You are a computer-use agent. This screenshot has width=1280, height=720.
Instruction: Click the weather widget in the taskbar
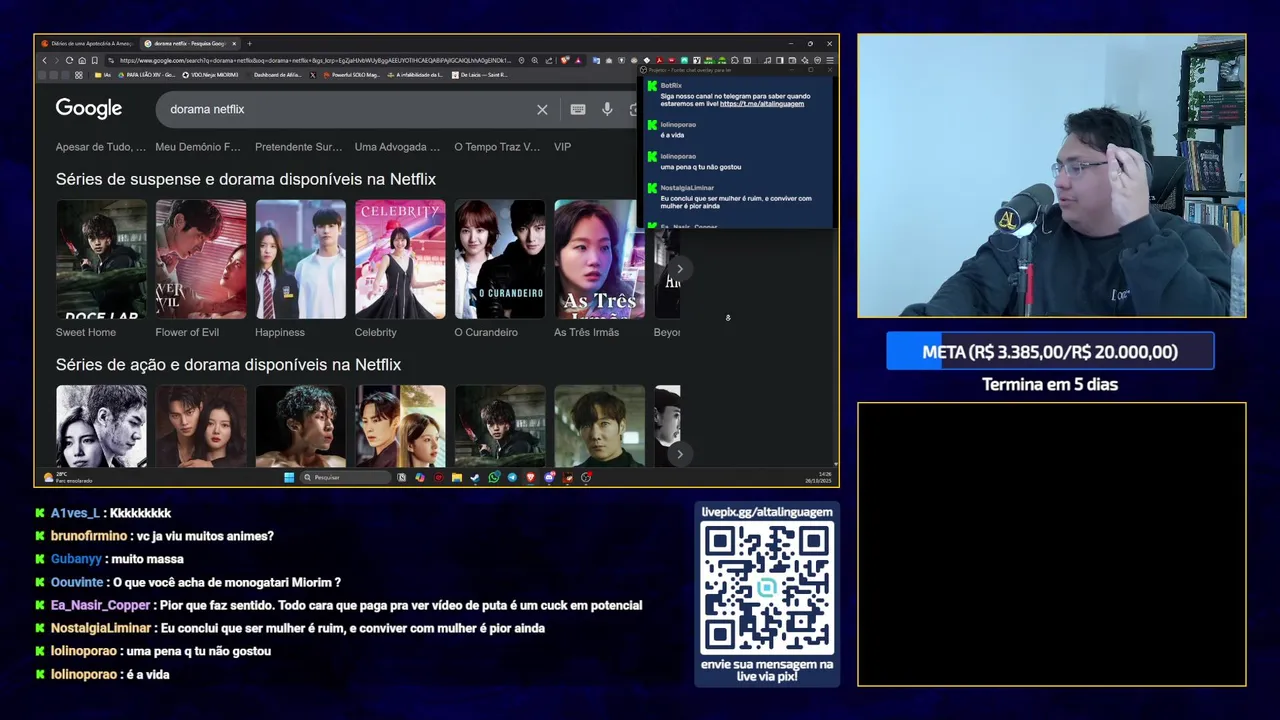[x=67, y=478]
